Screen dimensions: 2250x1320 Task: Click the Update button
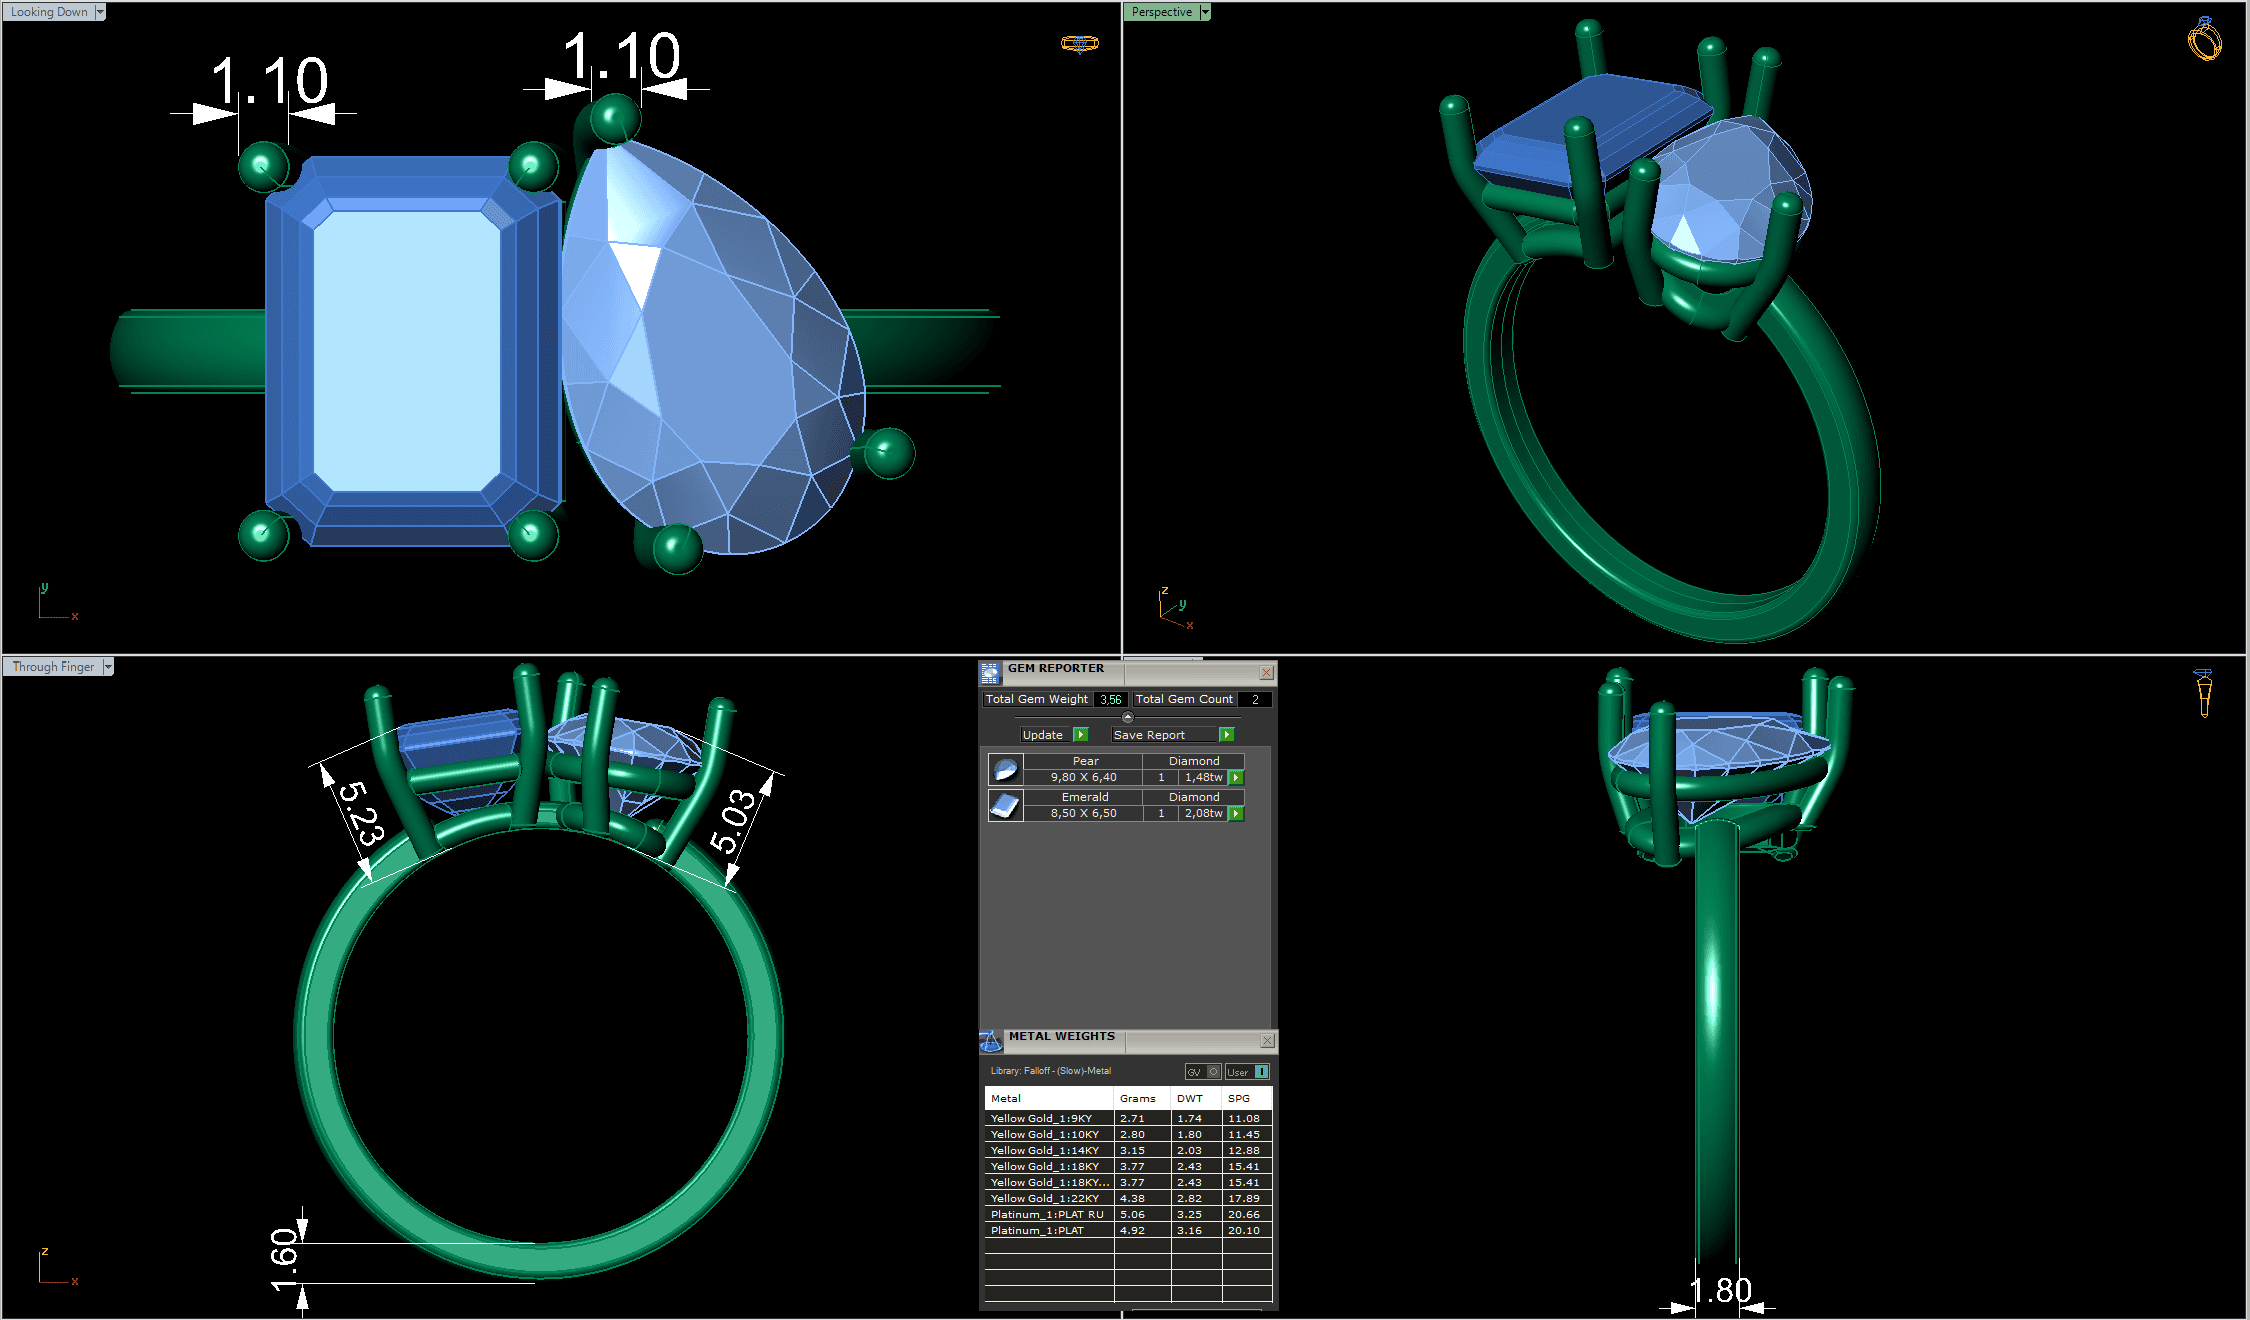click(x=1043, y=735)
